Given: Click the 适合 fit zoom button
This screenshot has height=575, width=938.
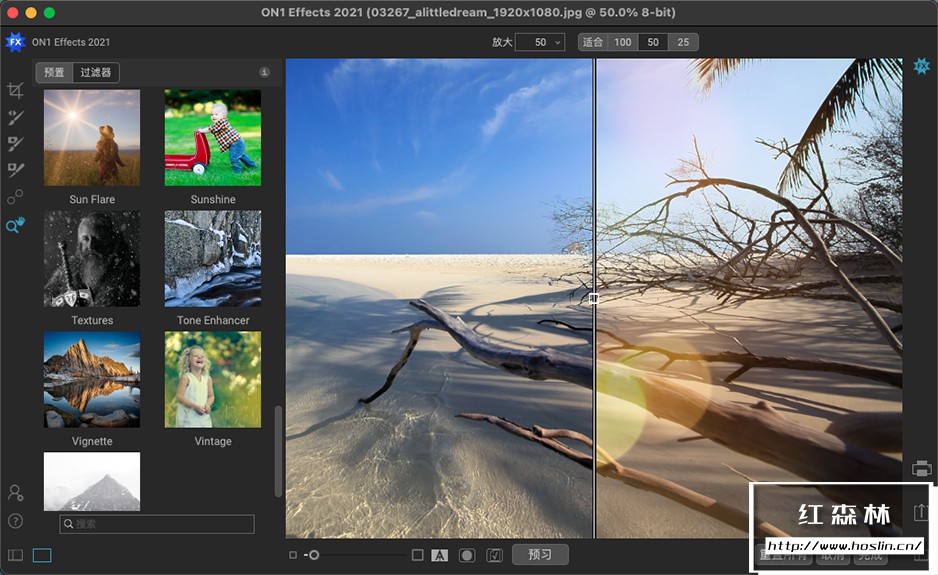Looking at the screenshot, I should tap(593, 42).
